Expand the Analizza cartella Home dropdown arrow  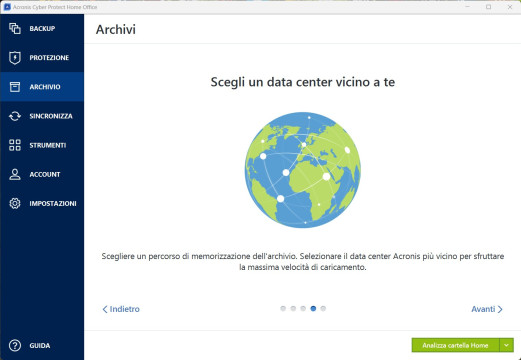tap(506, 345)
